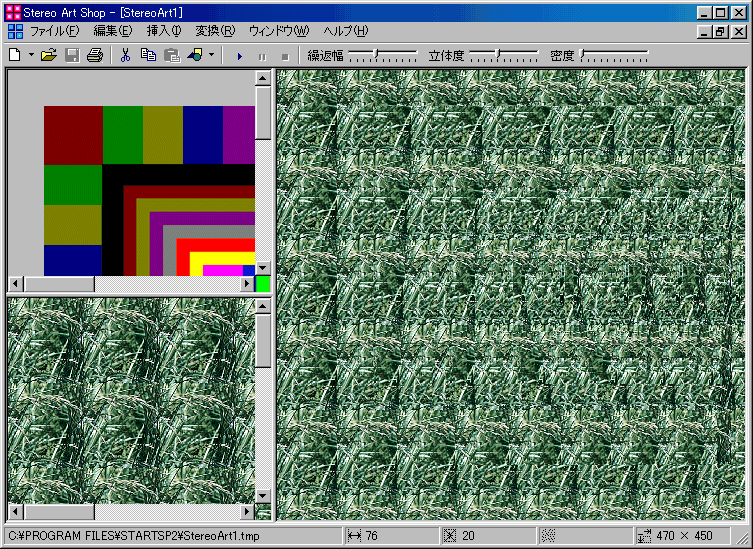Minimize the StereoArt1 document window
753x549 pixels.
704,32
